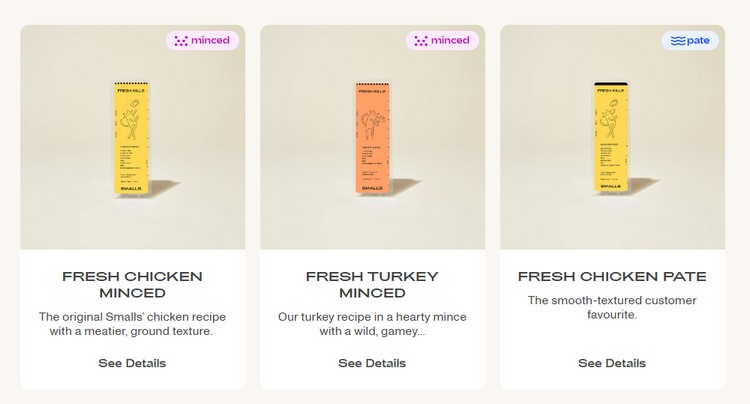The height and width of the screenshot is (404, 750).
Task: Click the Fresh Chicken Minced title
Action: [x=132, y=284]
